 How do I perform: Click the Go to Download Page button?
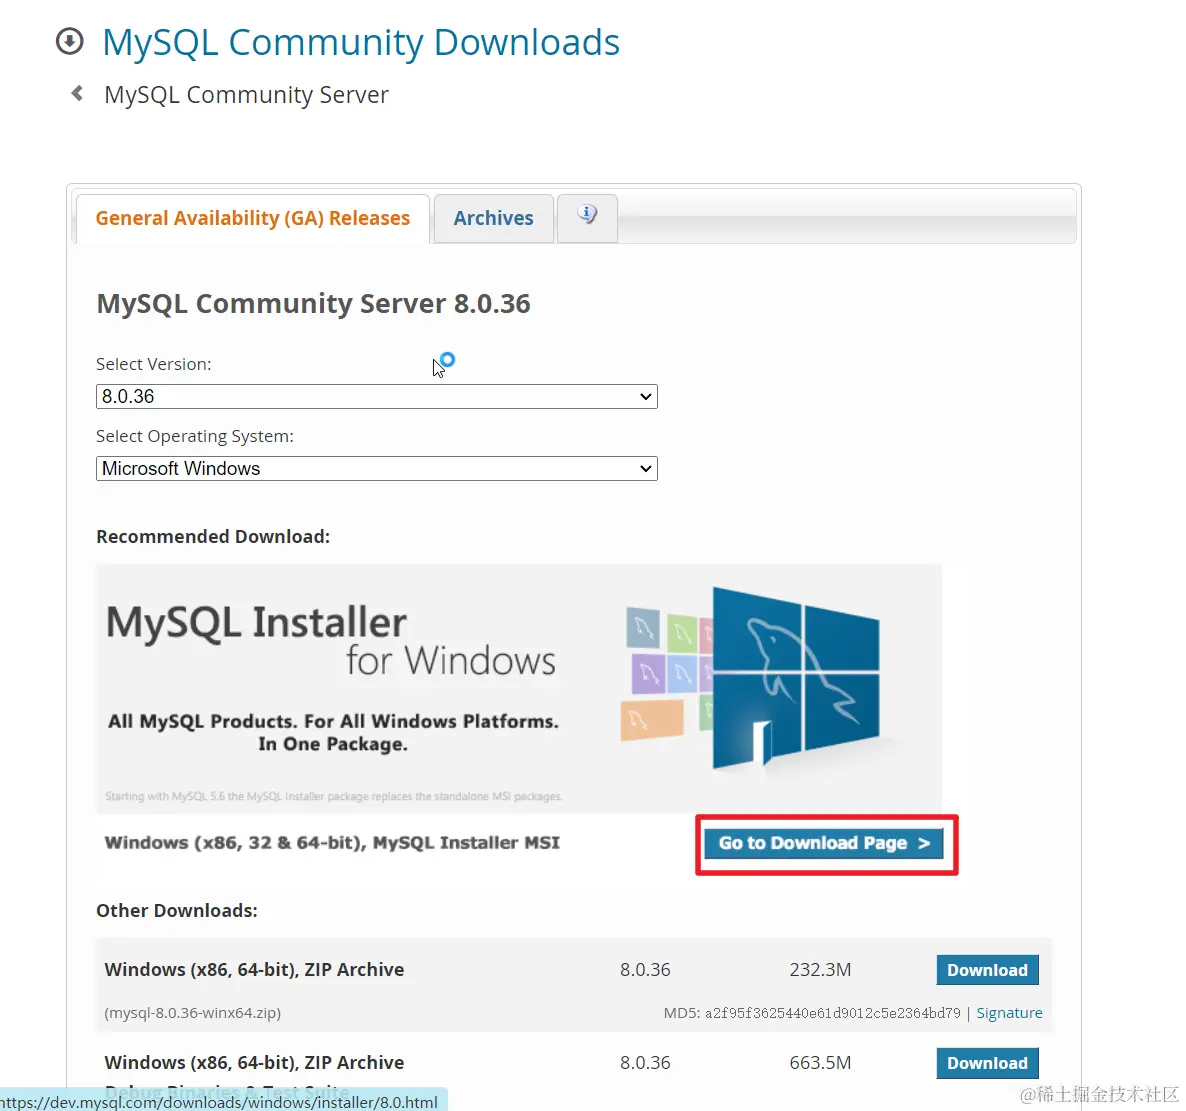[824, 843]
